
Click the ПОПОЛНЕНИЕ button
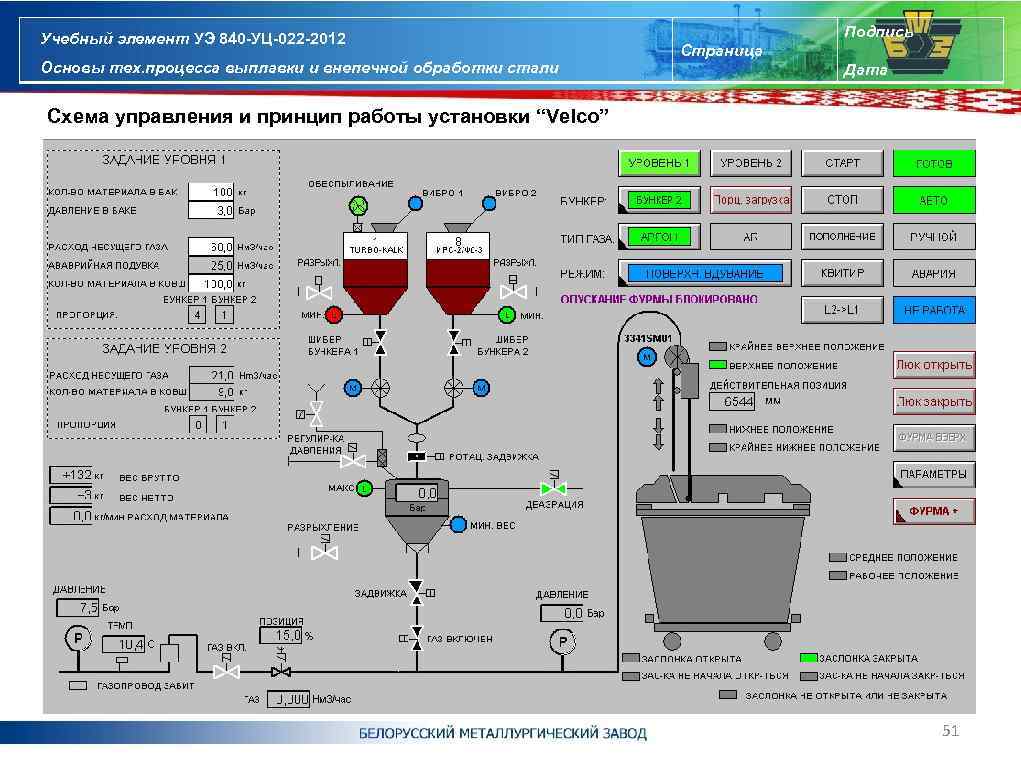(x=843, y=236)
